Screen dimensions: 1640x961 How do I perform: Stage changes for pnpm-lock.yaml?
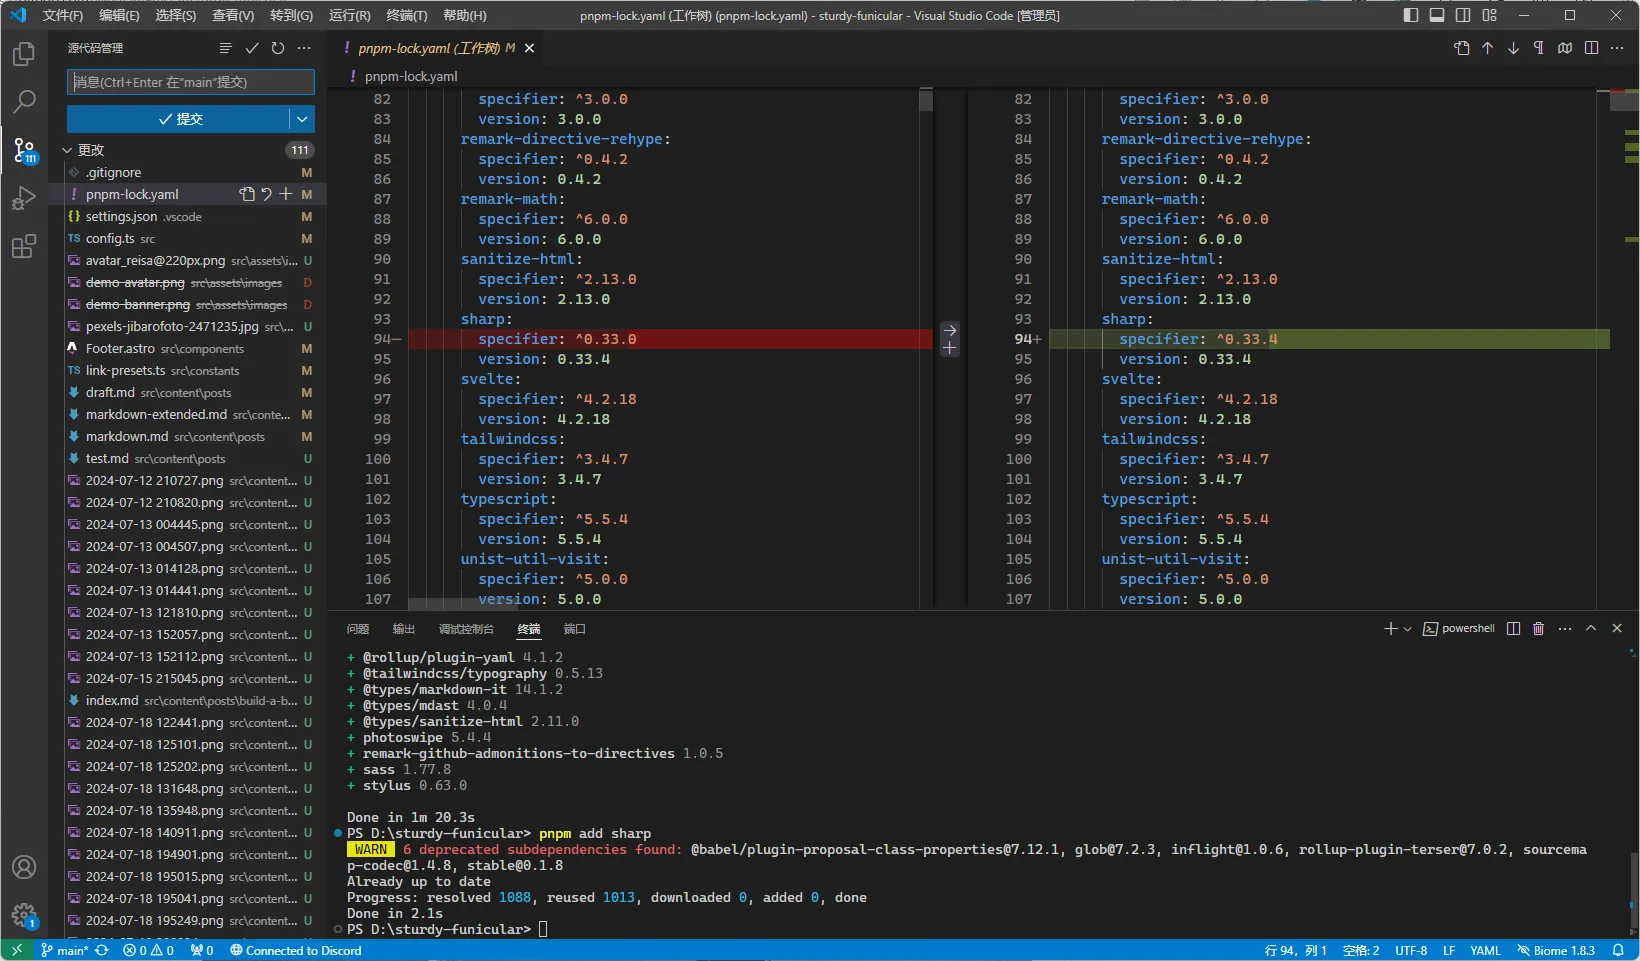click(286, 194)
